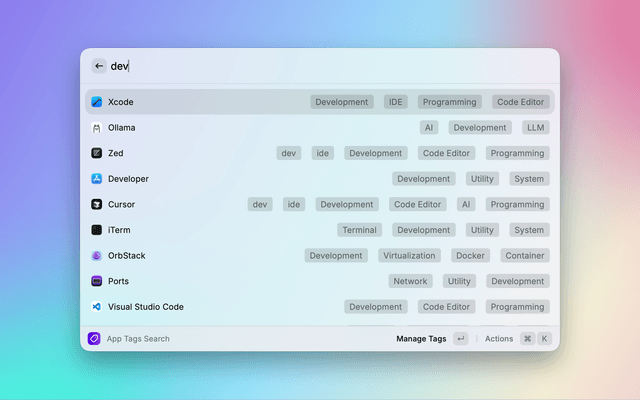640x400 pixels.
Task: Click the Zed app icon
Action: point(97,153)
